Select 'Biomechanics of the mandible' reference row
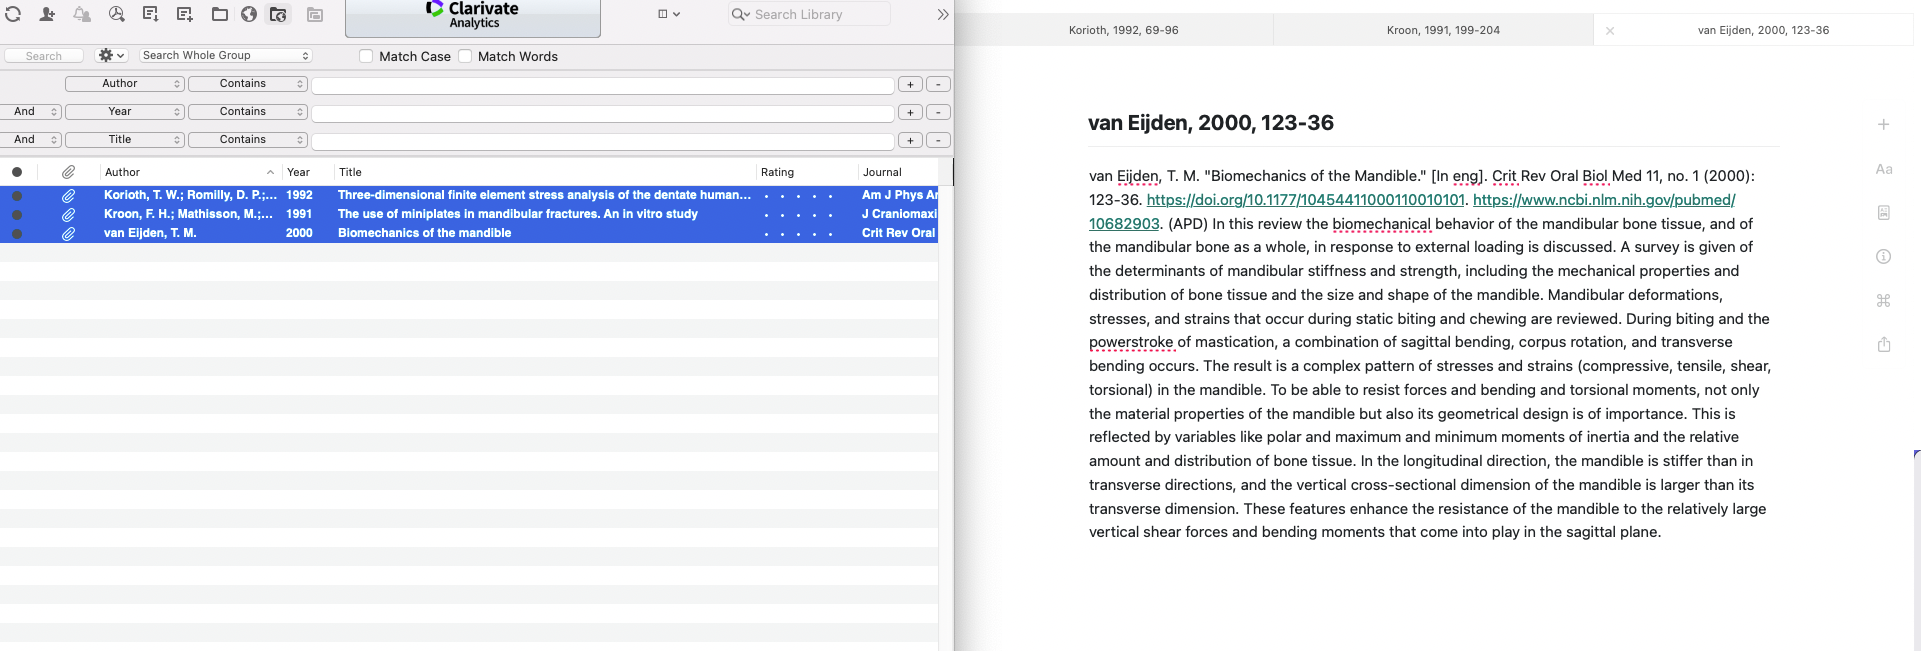Screen dimensions: 1921x651 tap(469, 233)
